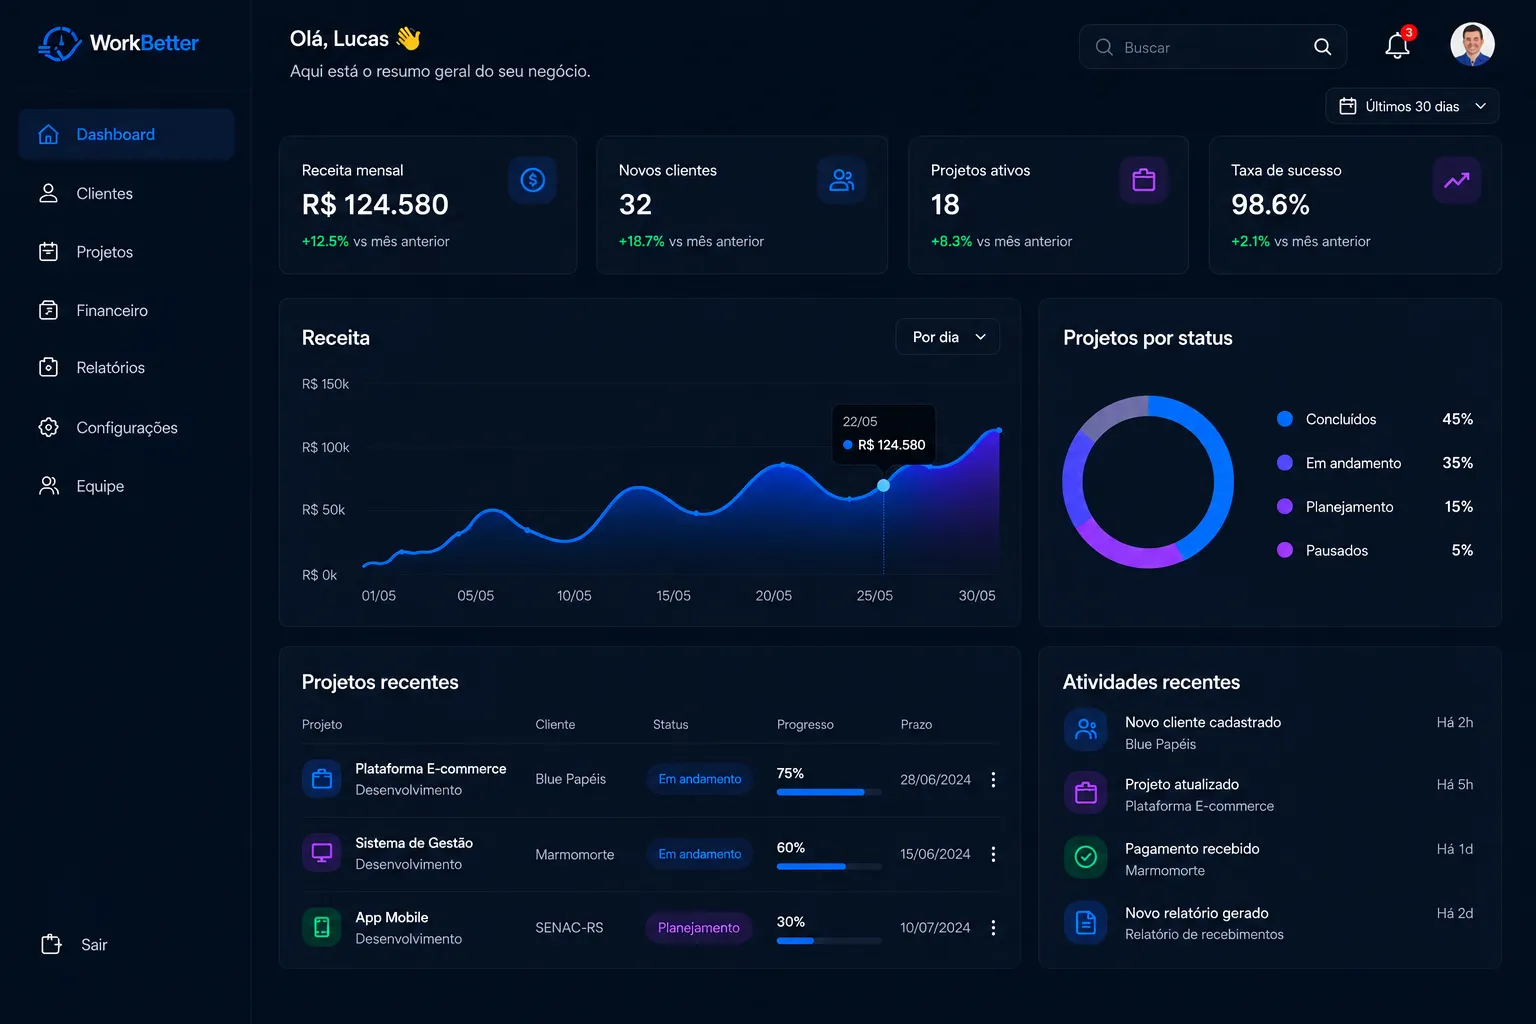Viewport: 1536px width, 1024px height.
Task: Click the Equipe people icon in sidebar
Action: tap(49, 486)
